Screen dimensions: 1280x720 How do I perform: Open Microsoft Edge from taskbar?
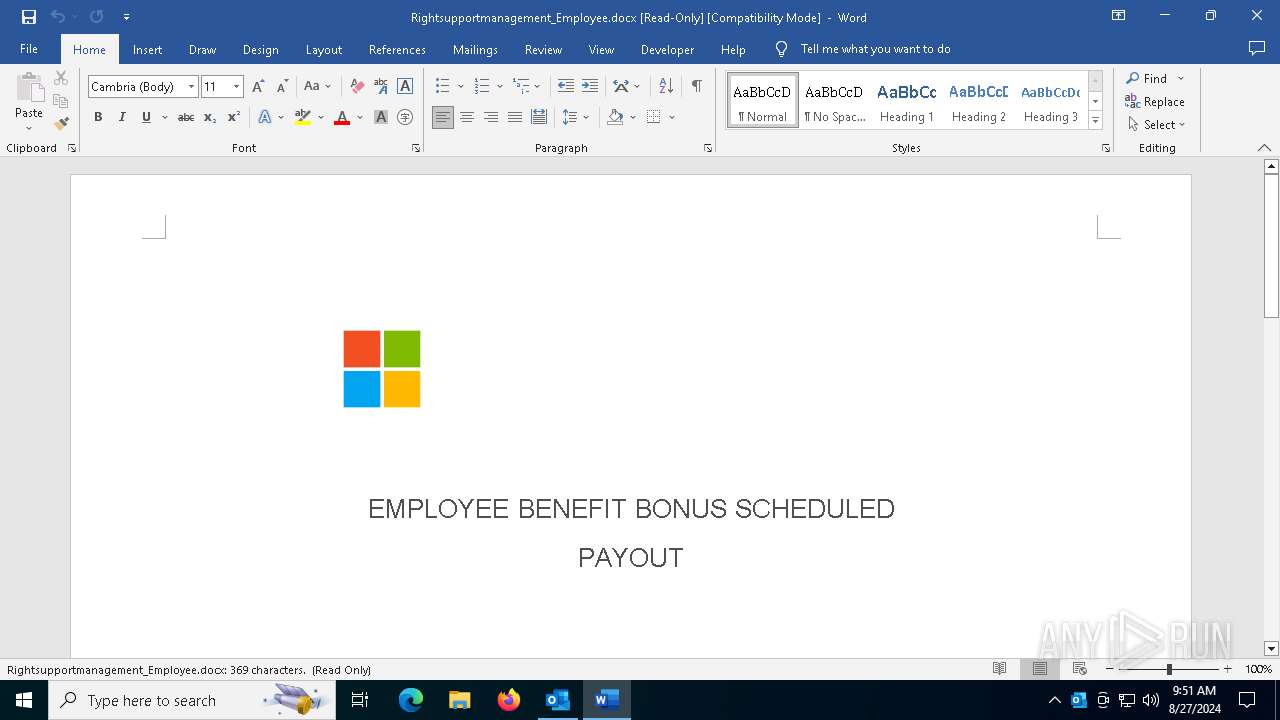(x=411, y=700)
